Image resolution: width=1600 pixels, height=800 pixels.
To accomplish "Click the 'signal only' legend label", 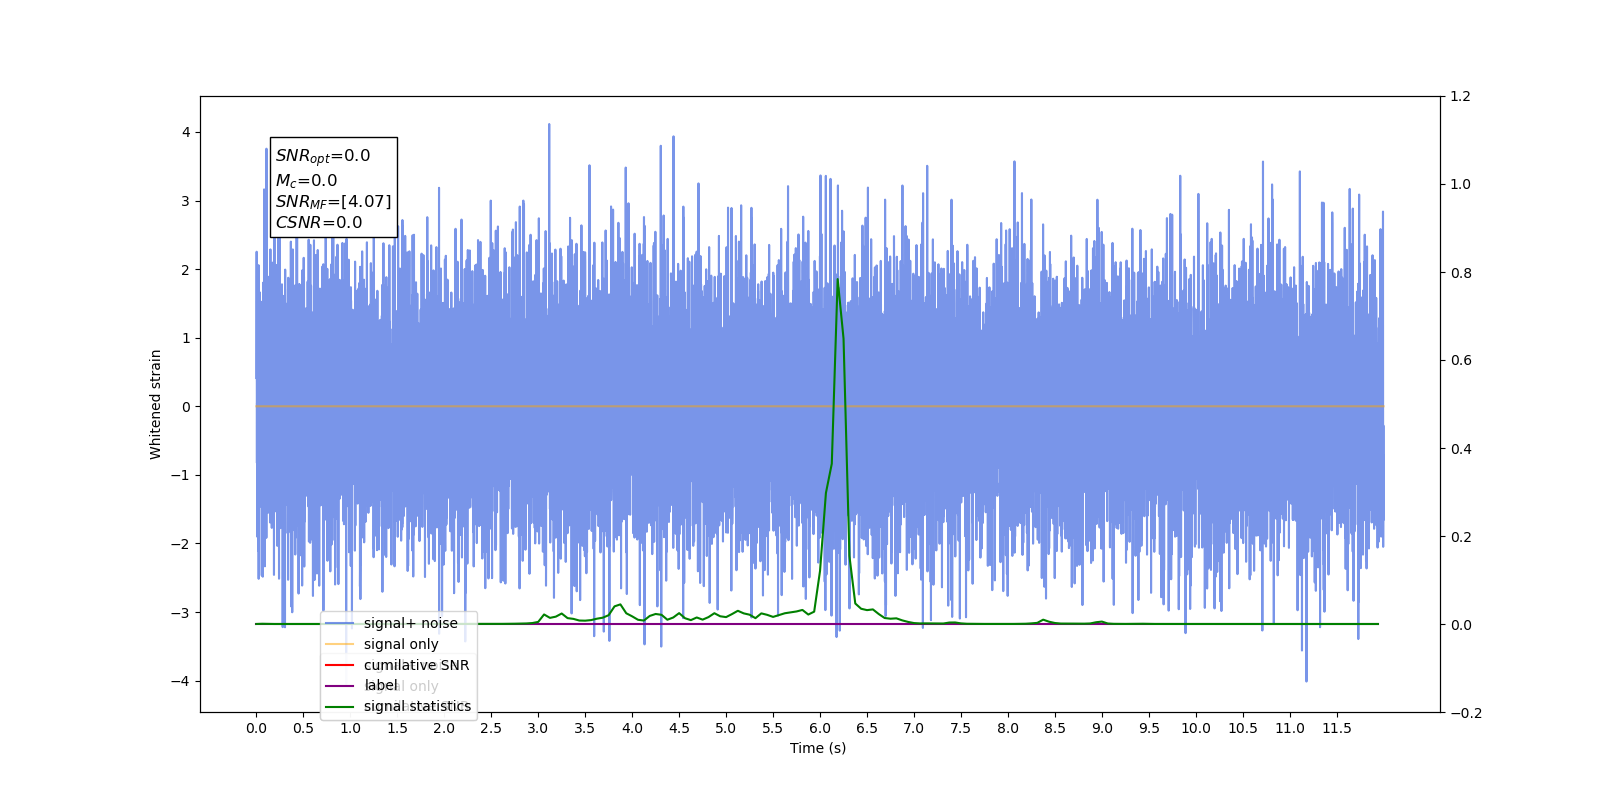I will [401, 644].
